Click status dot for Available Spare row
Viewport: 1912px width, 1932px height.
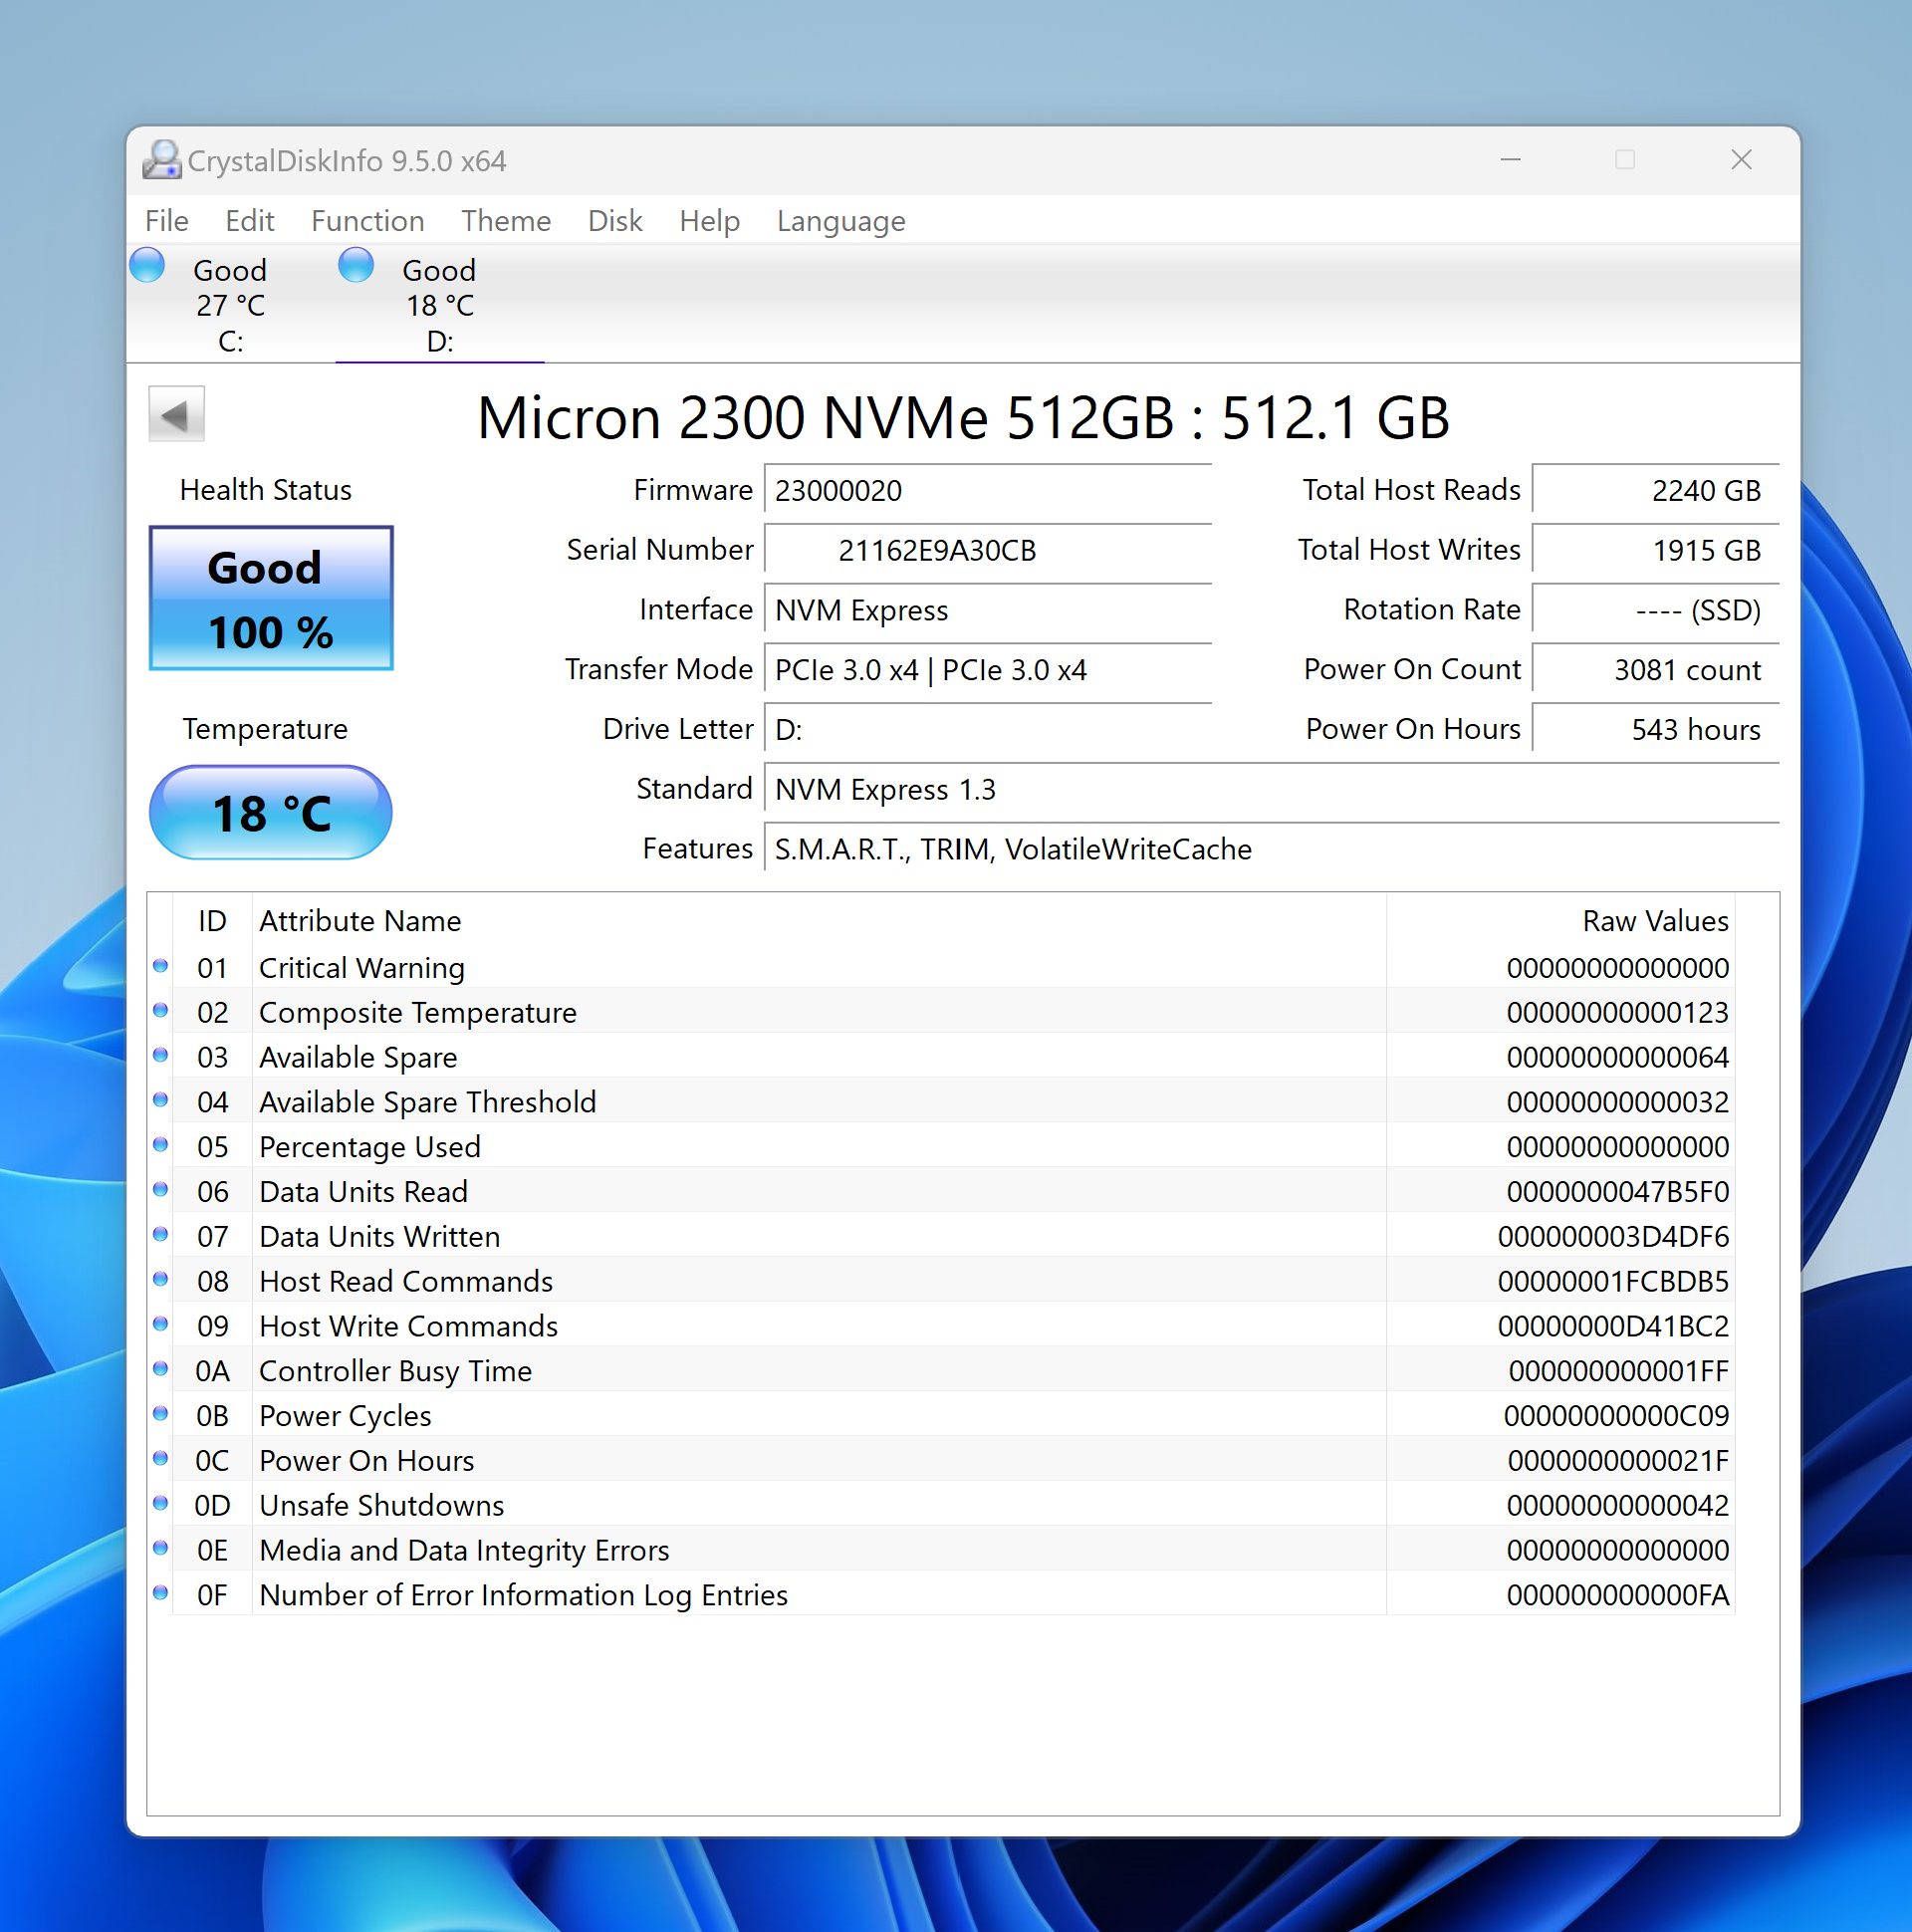coord(160,1056)
